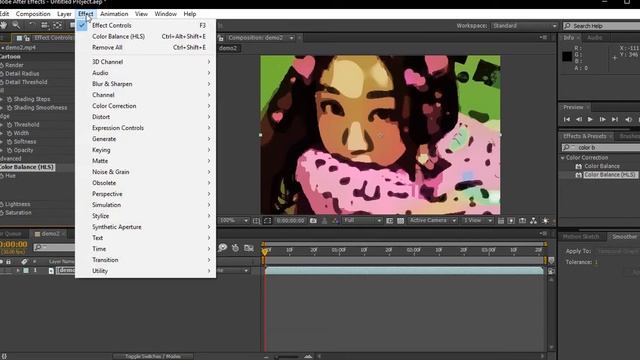Image resolution: width=640 pixels, height=360 pixels.
Task: Select the Unified Camera tool
Action: [44, 25]
